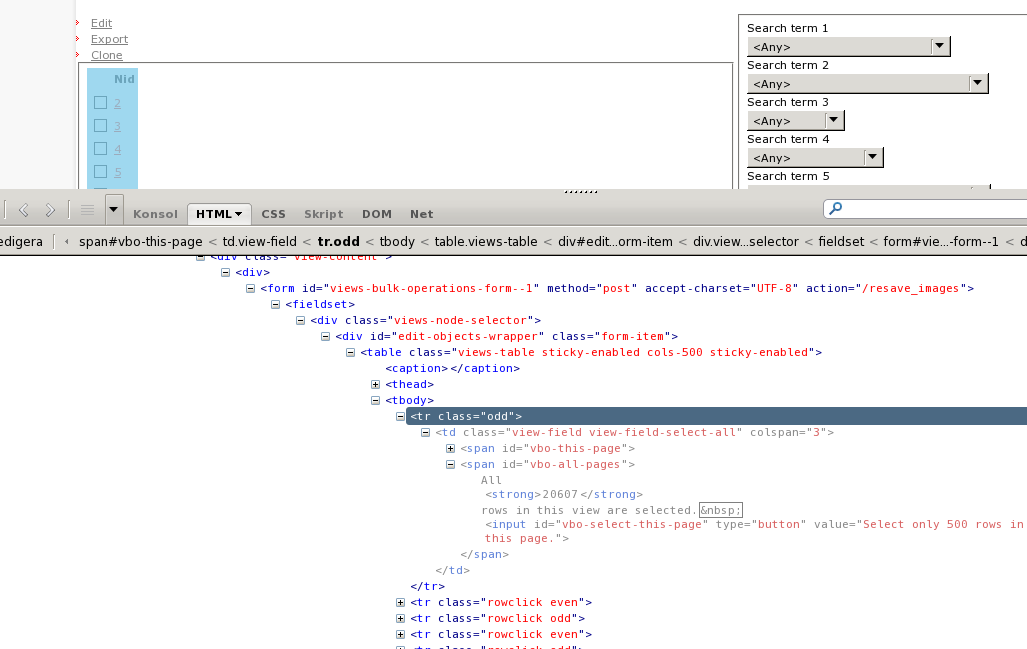This screenshot has height=649, width=1027.
Task: Open the Search term 1 dropdown
Action: (x=848, y=46)
